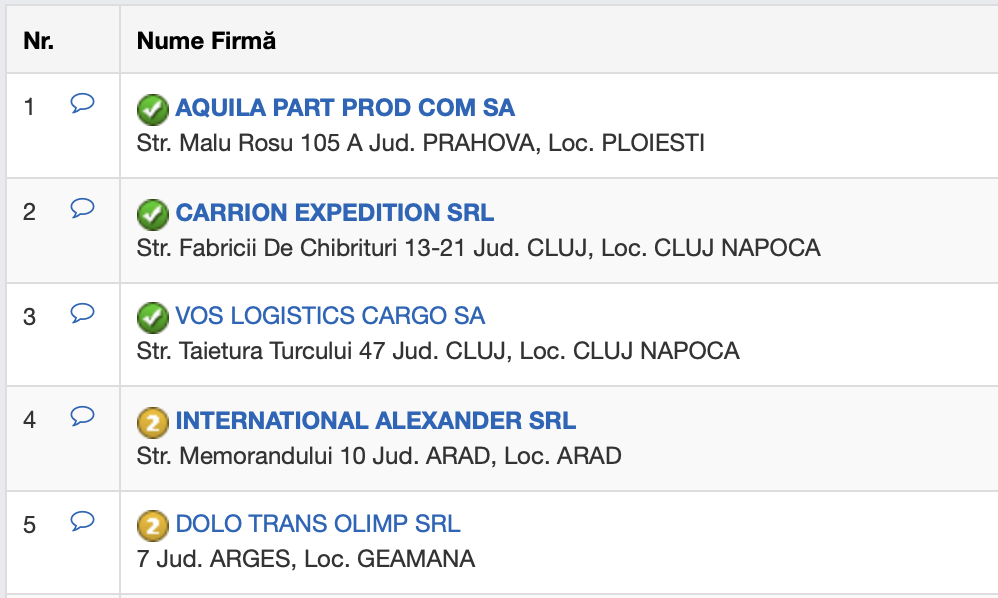Open comment bubble for row 3
The width and height of the screenshot is (998, 598).
(x=83, y=313)
